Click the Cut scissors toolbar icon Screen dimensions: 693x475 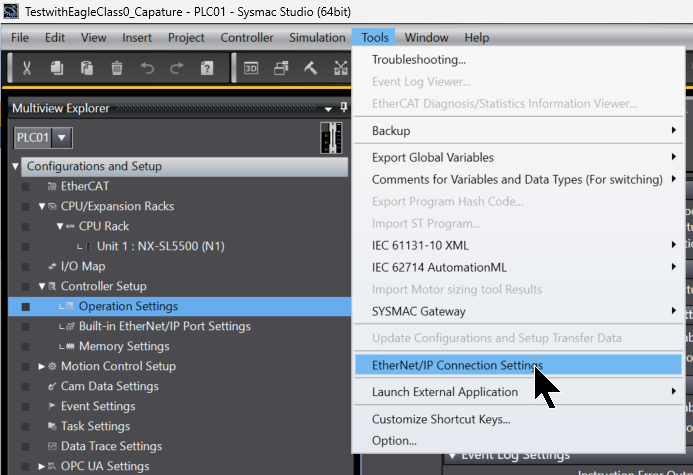point(27,68)
